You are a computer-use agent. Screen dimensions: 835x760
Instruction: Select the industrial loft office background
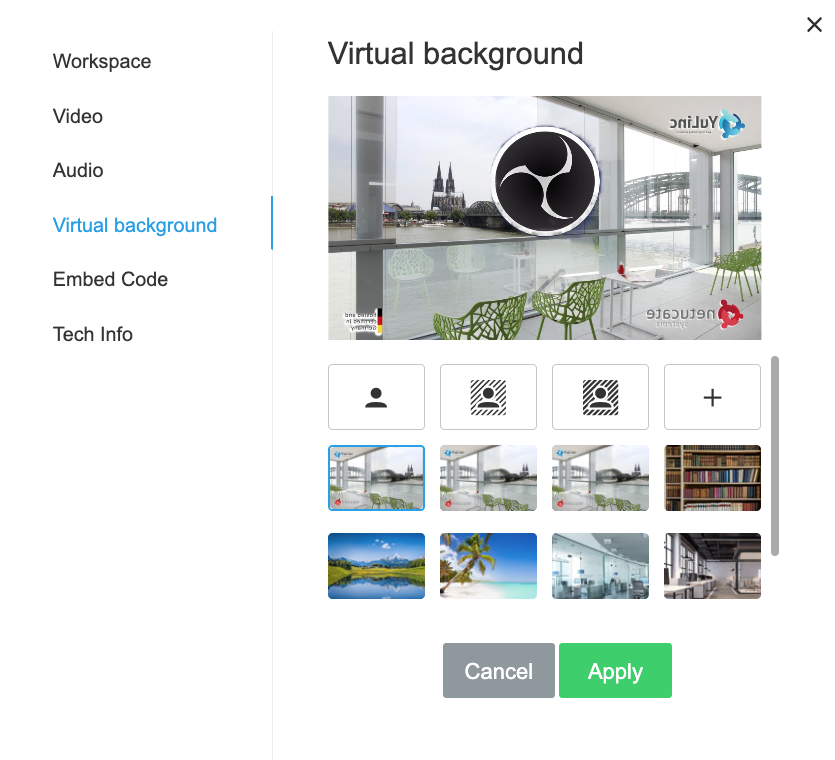point(713,566)
